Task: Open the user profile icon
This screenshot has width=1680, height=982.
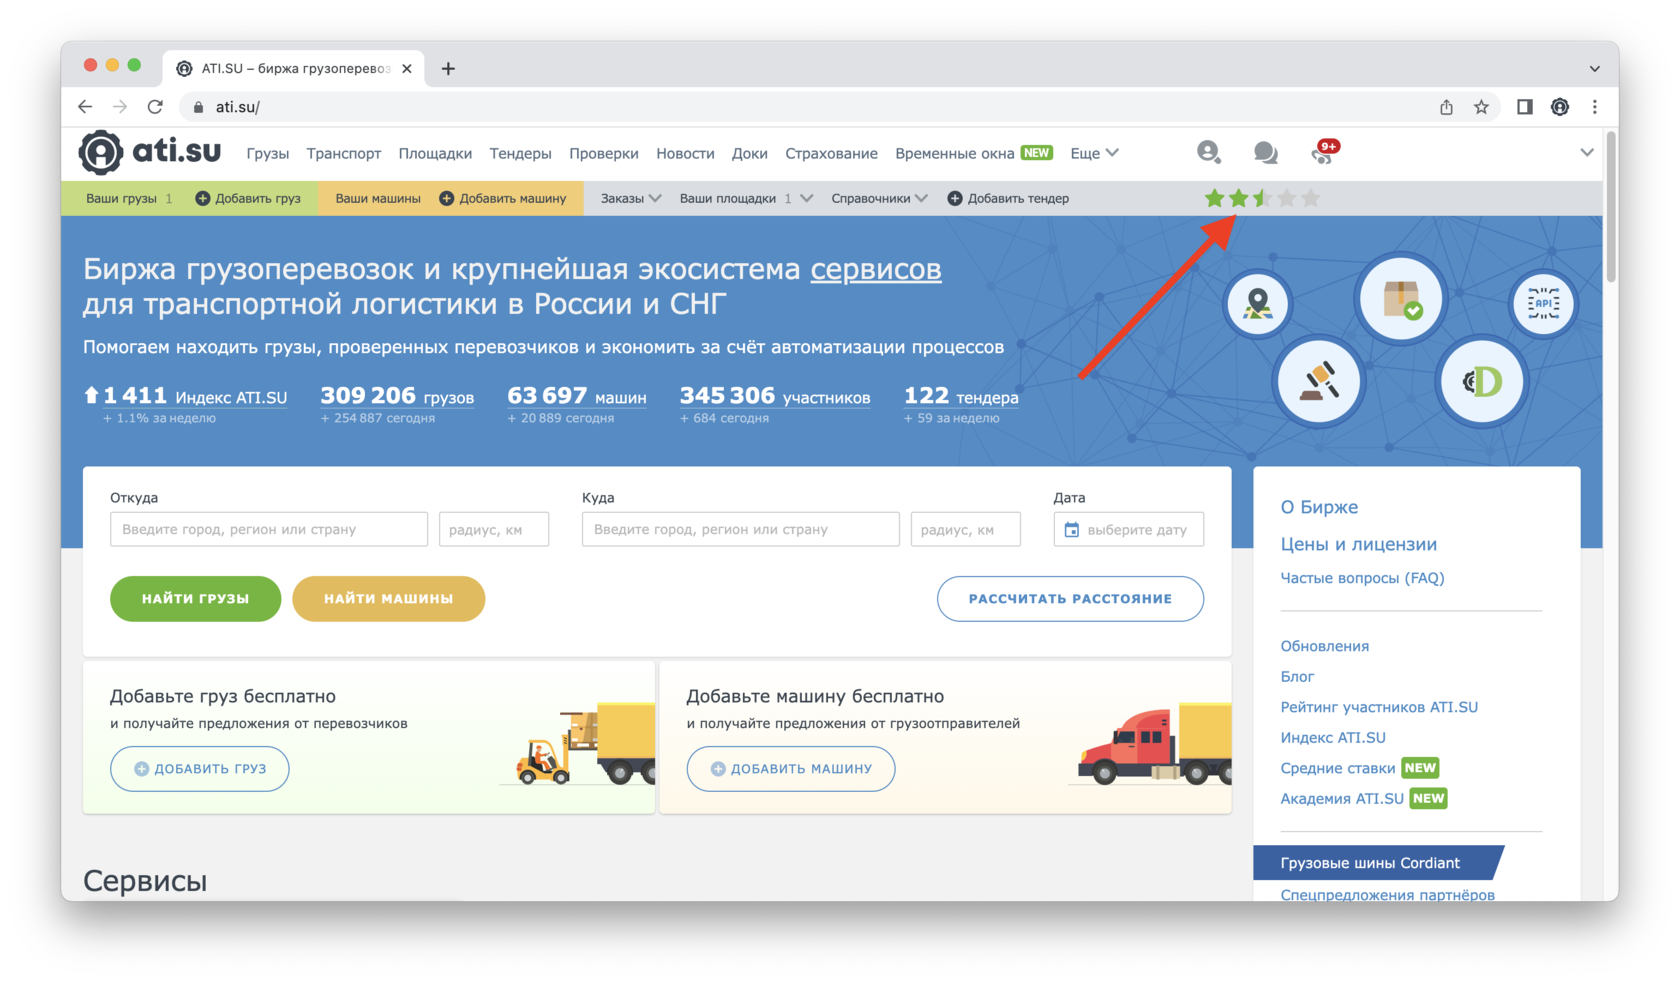Action: point(1208,152)
